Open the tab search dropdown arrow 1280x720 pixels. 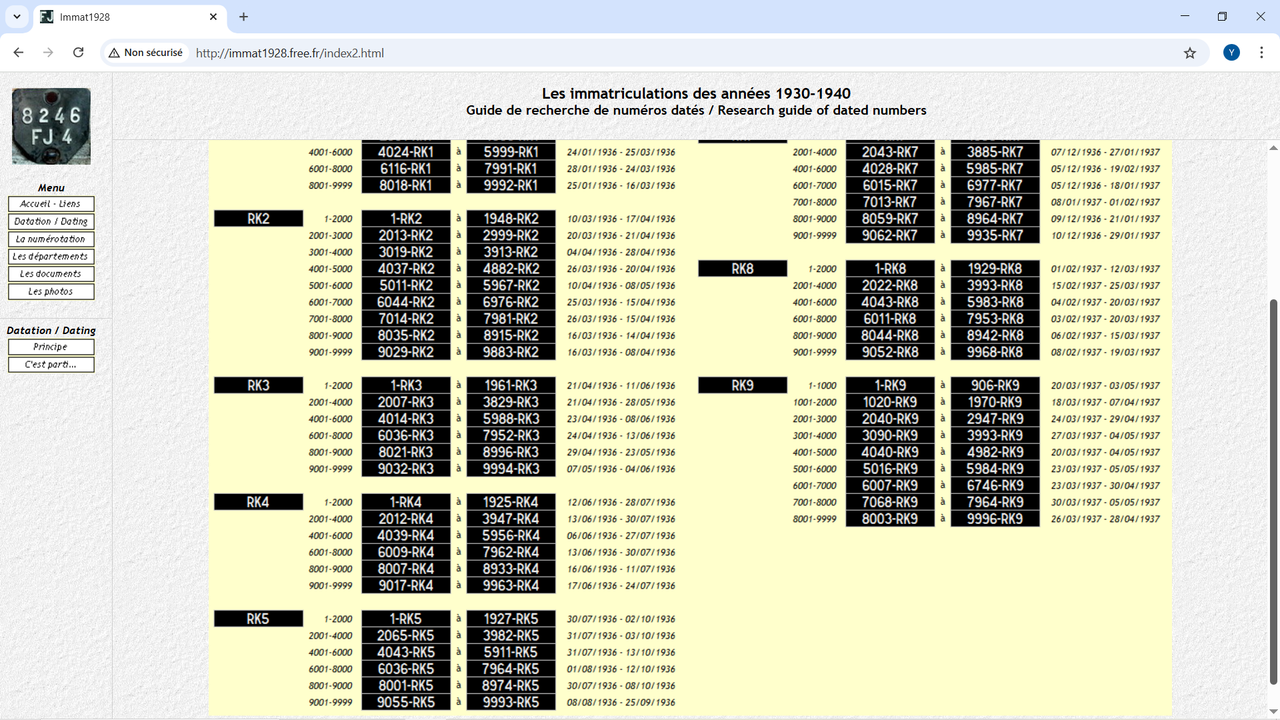[x=17, y=17]
